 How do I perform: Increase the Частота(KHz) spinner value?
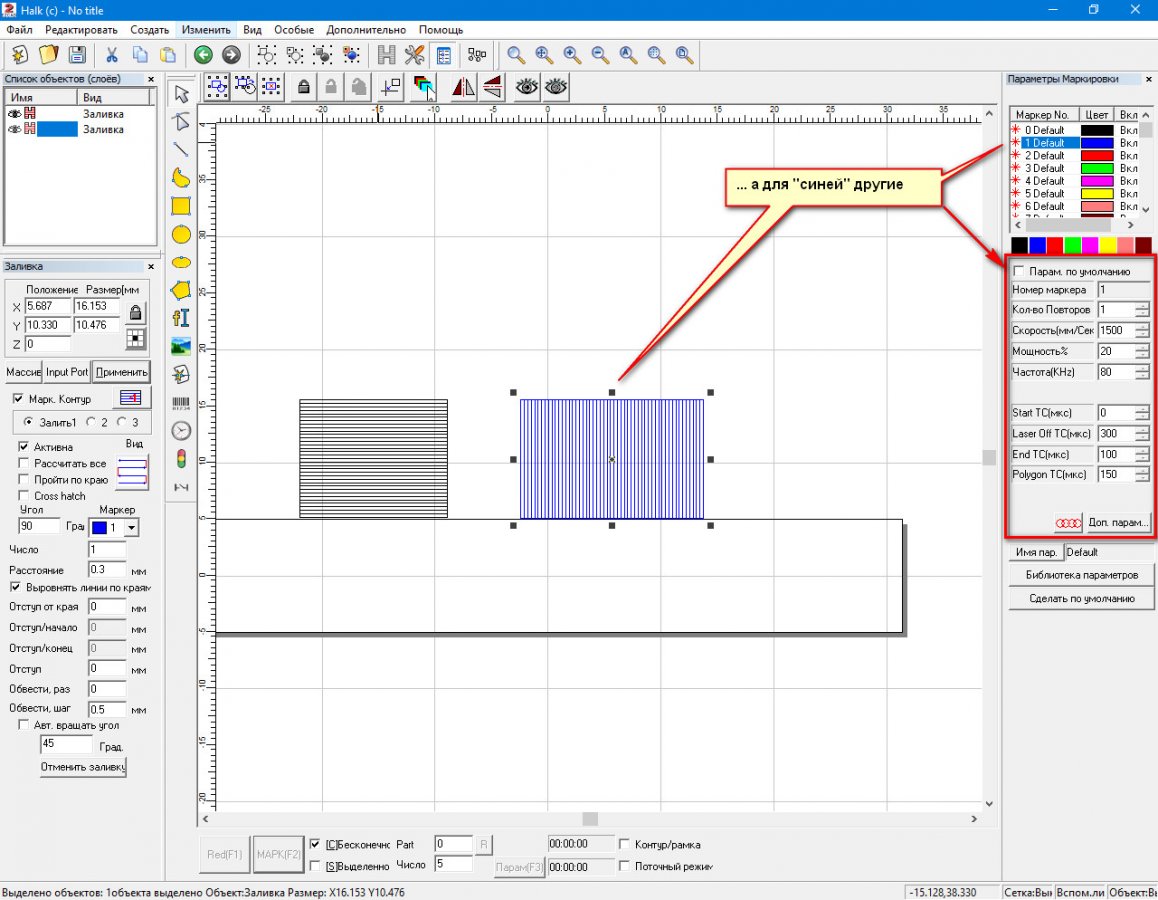[x=1142, y=368]
